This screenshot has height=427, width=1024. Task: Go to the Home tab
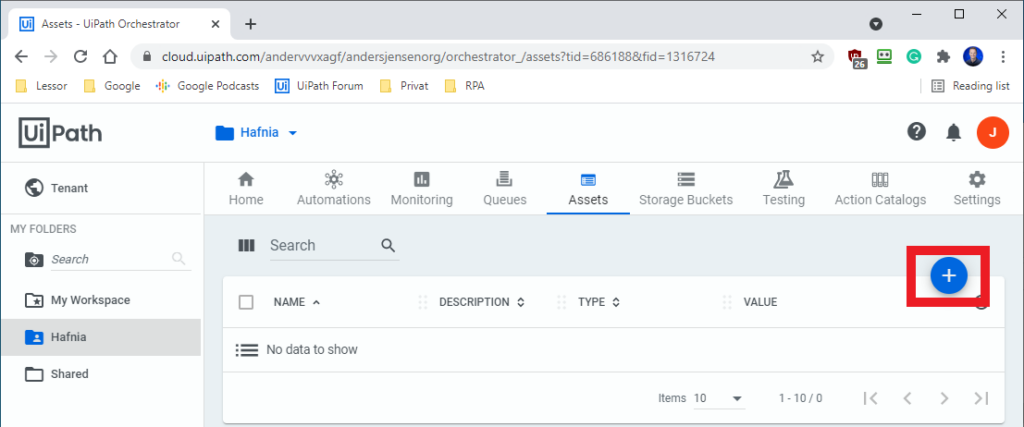click(246, 189)
